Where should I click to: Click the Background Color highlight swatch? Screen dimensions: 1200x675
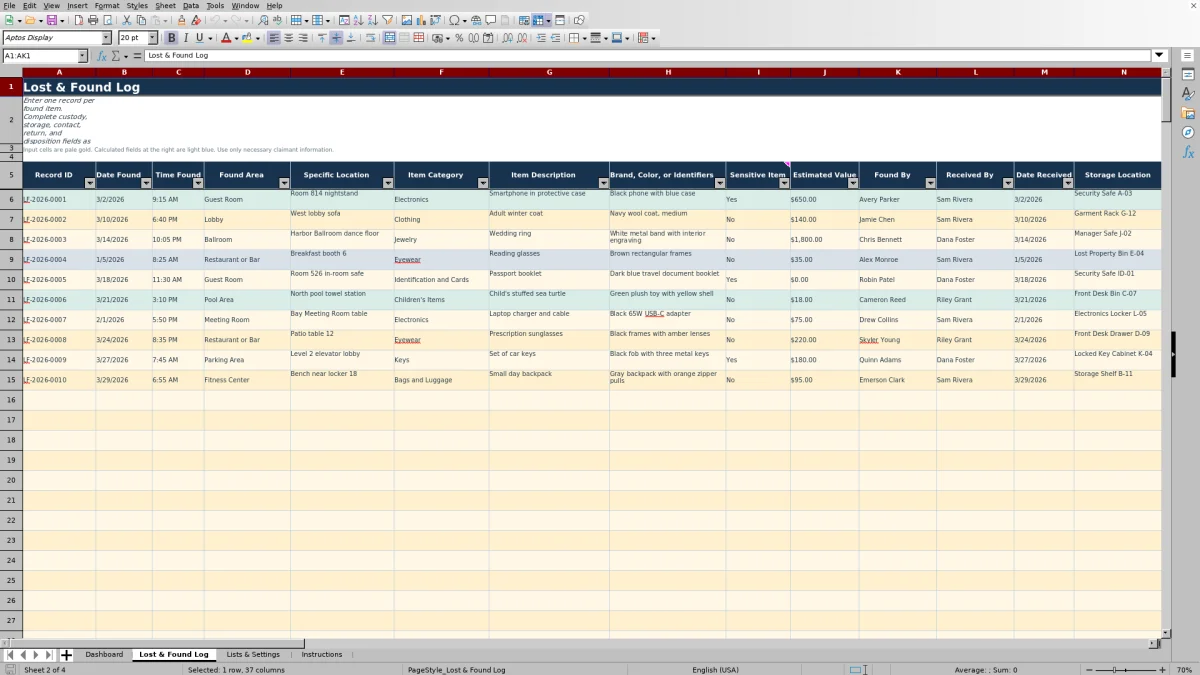point(249,38)
